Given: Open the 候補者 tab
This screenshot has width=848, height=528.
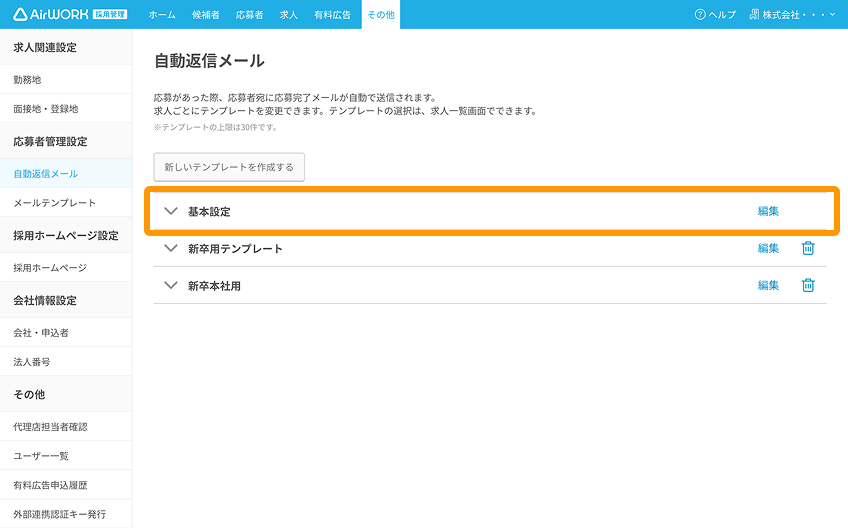Looking at the screenshot, I should pos(206,15).
